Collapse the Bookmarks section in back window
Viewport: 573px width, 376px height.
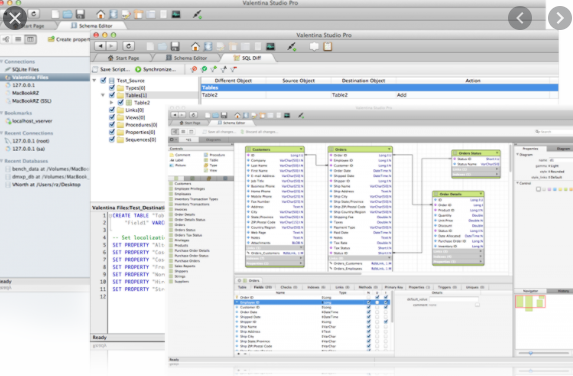click(2, 113)
